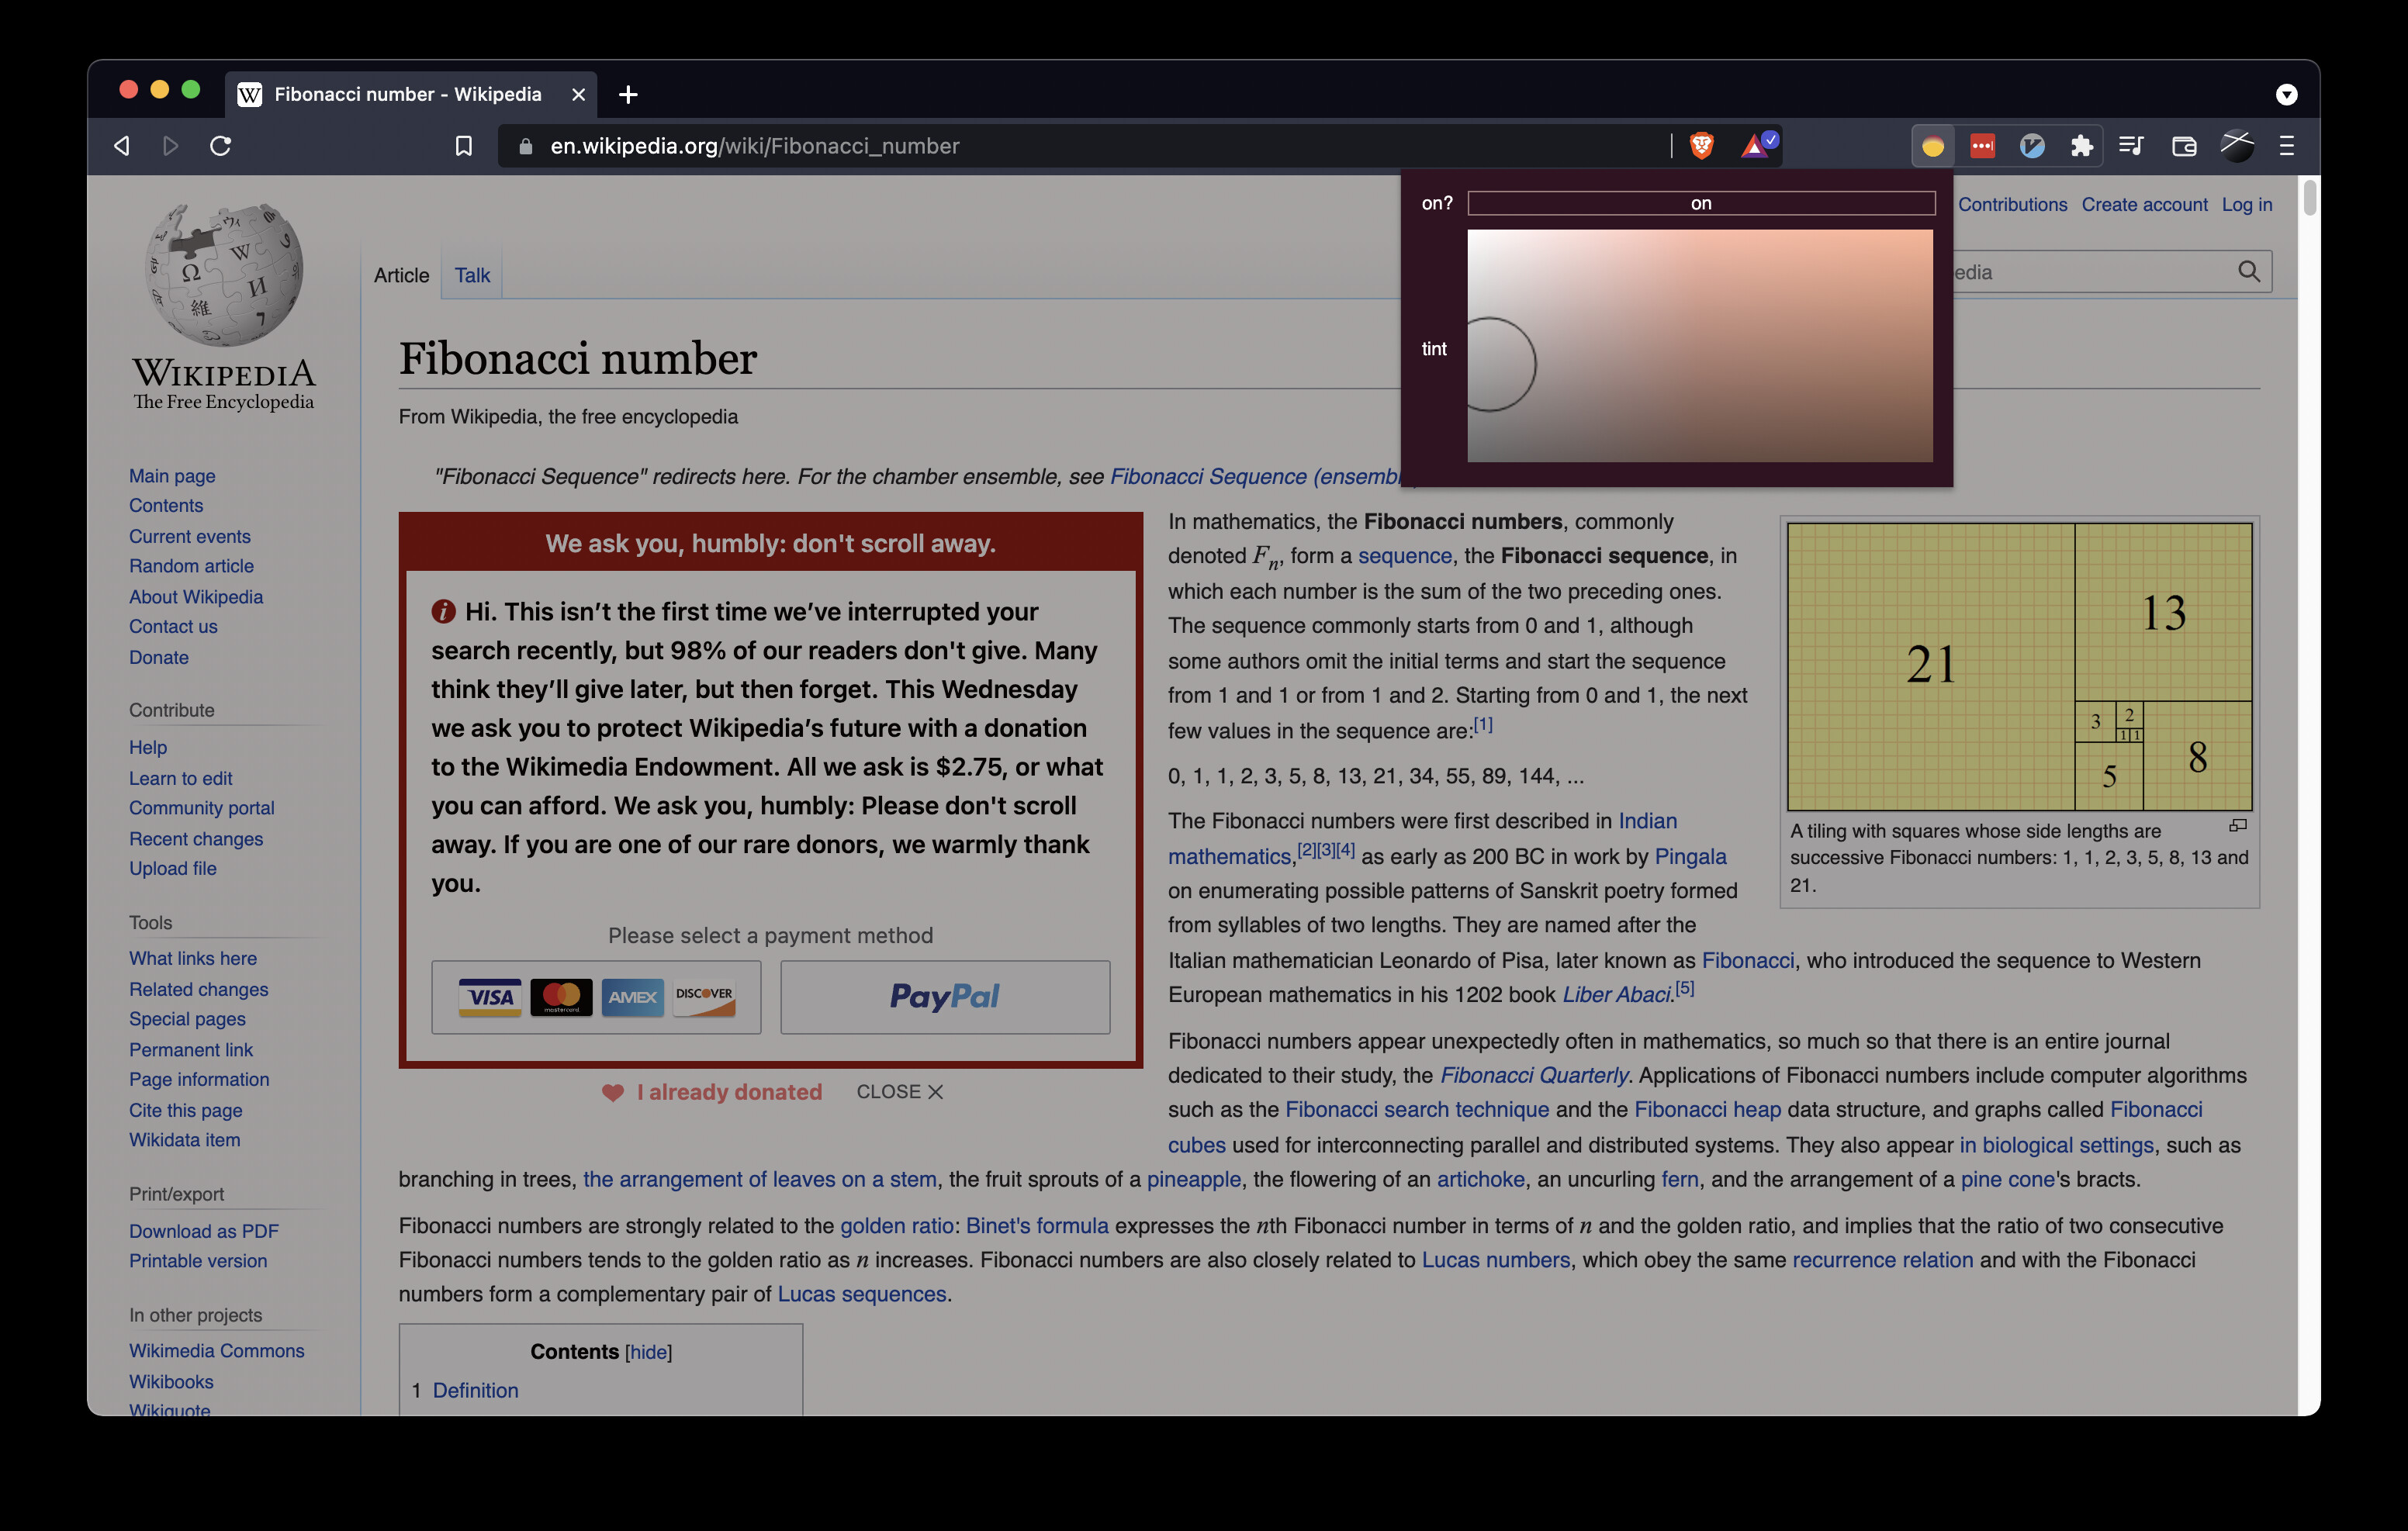Enlarge the Fibonacci tiling image caption icon
The height and width of the screenshot is (1531, 2408).
(x=2238, y=826)
